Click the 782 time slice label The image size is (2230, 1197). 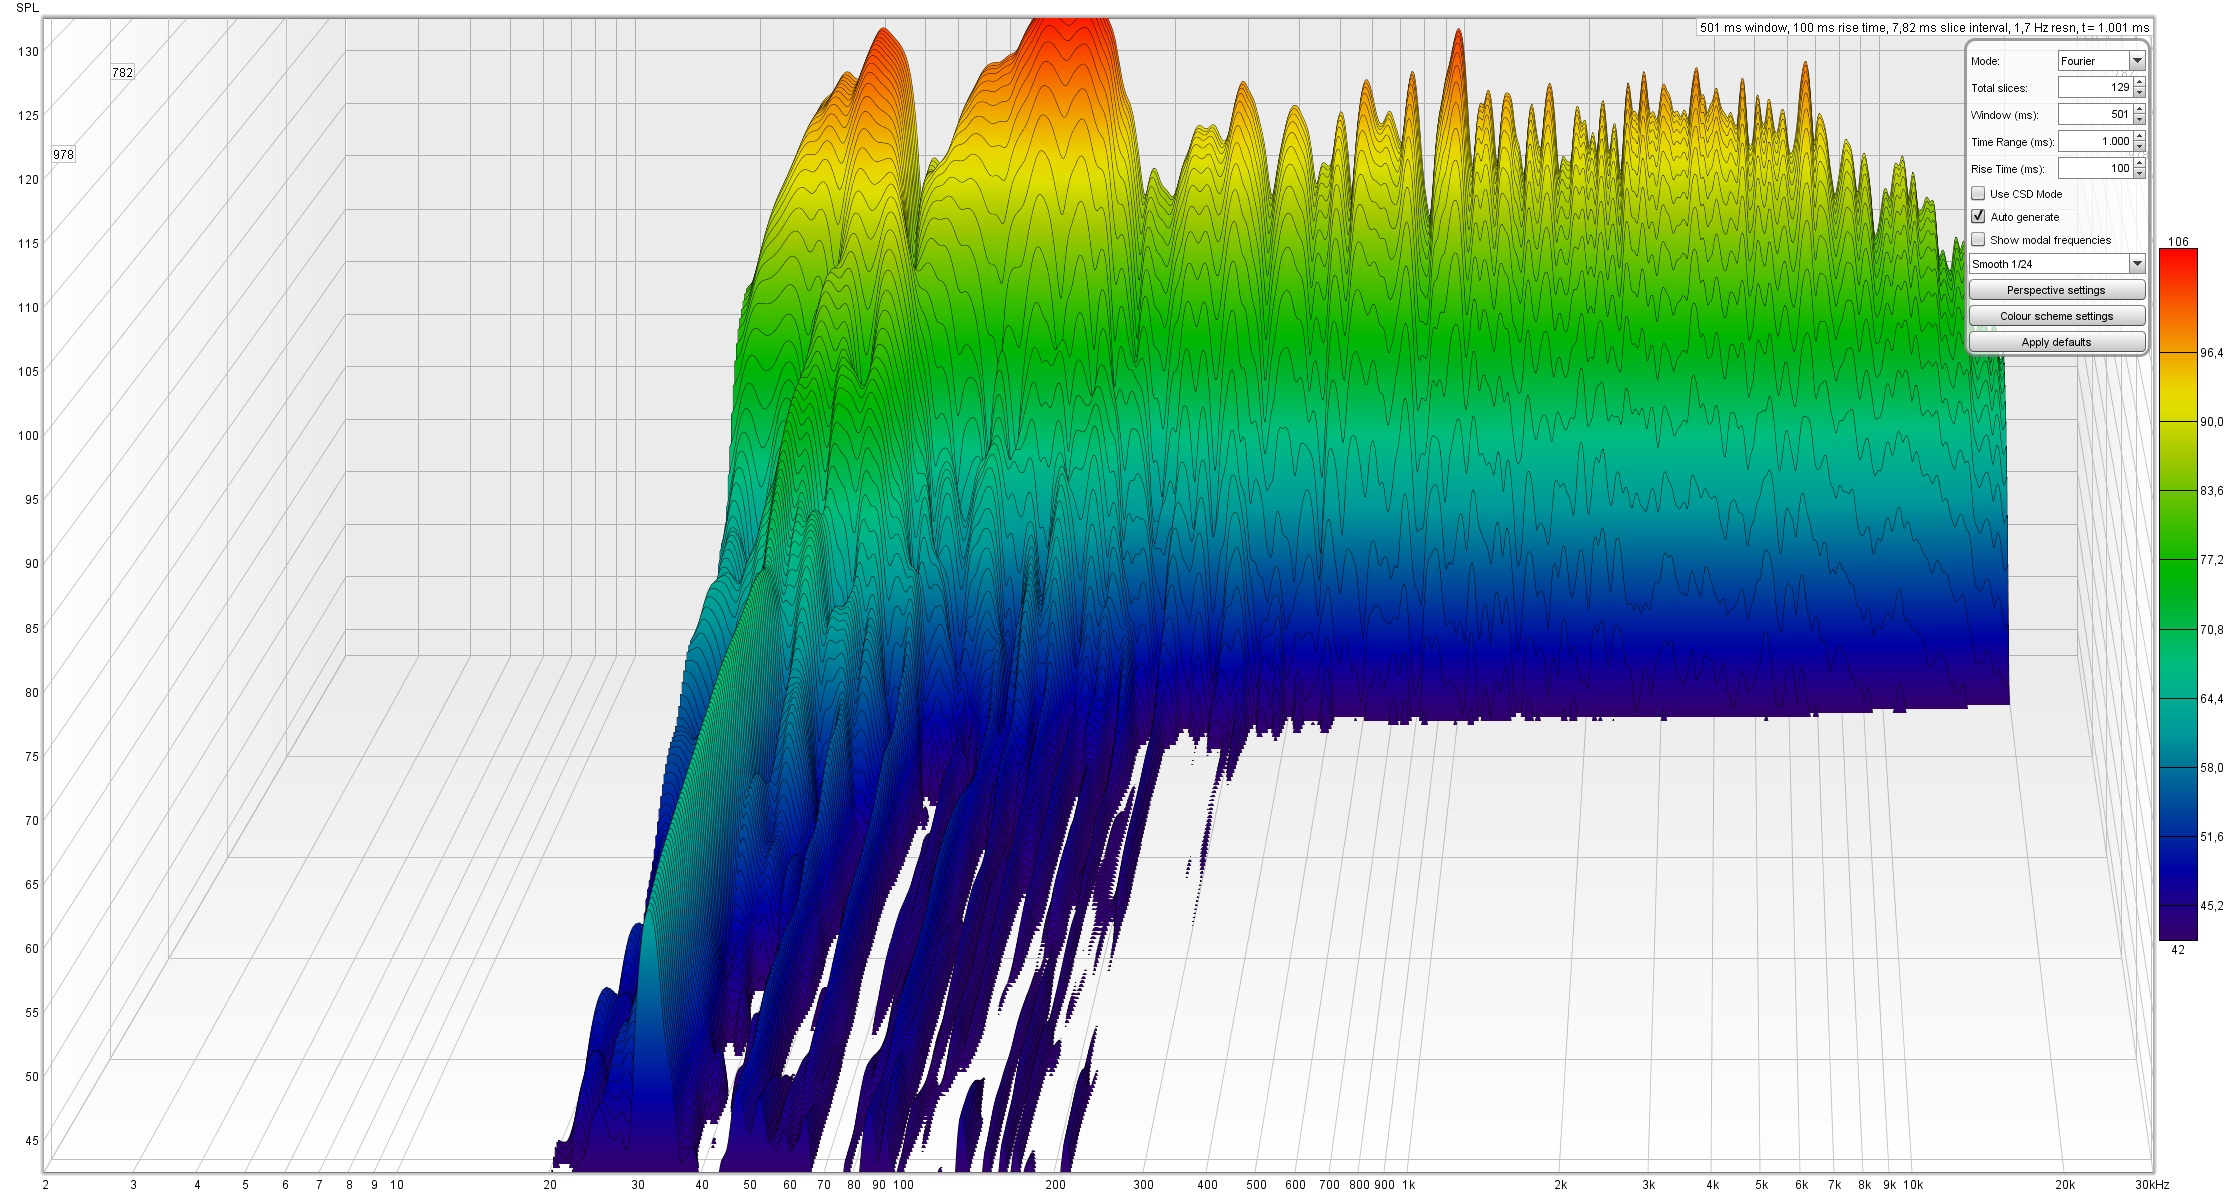tap(122, 72)
